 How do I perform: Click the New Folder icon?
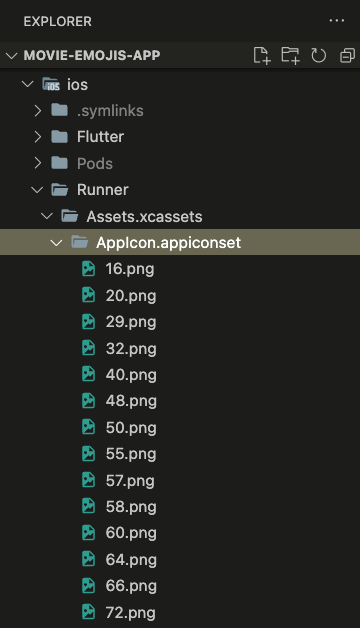[x=290, y=55]
